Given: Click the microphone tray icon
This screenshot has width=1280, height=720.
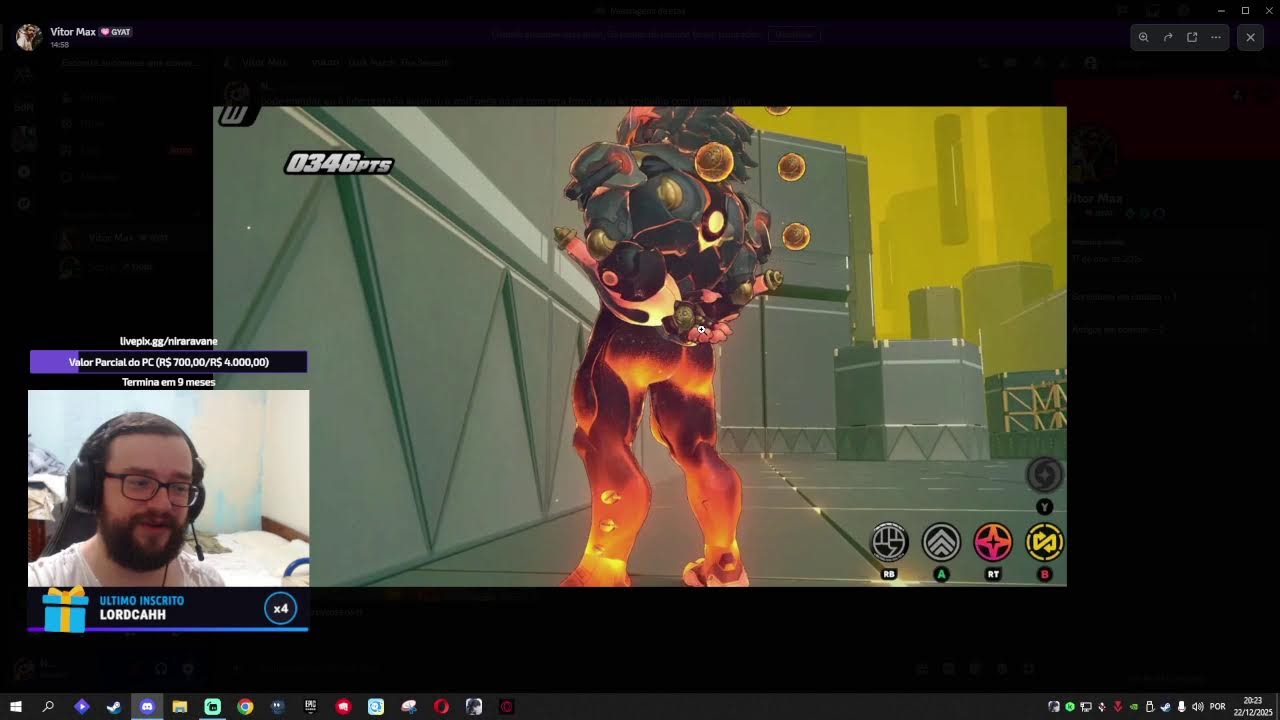Looking at the screenshot, I should (x=1181, y=707).
